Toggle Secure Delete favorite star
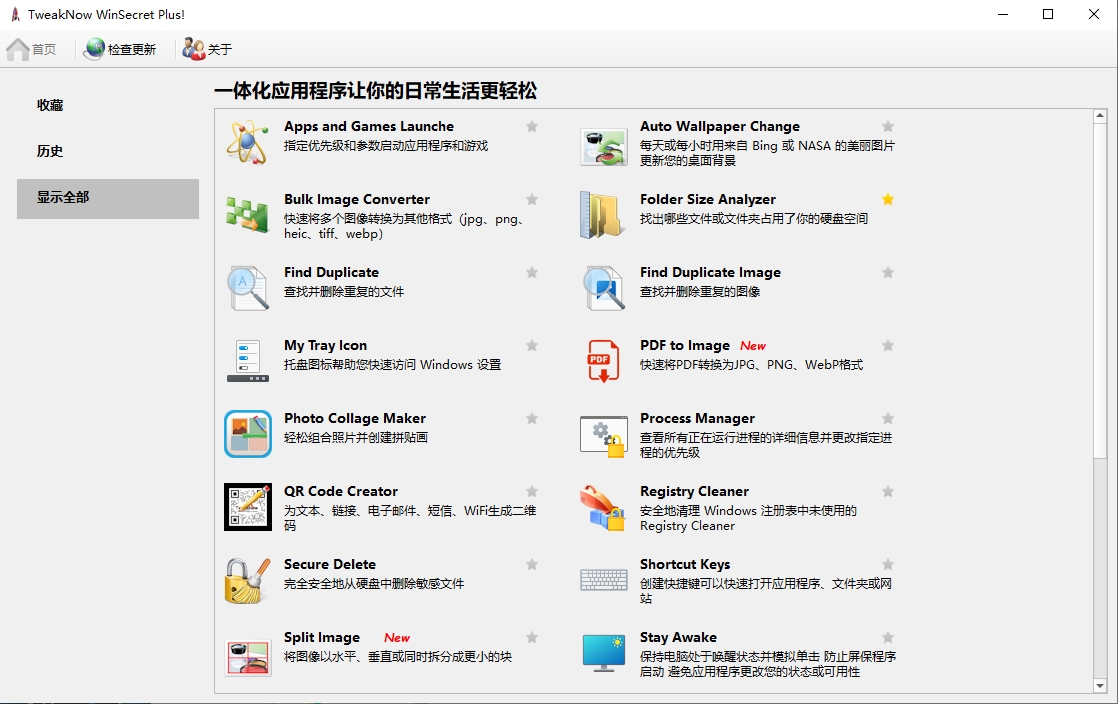Viewport: 1118px width, 704px height. coord(532,564)
